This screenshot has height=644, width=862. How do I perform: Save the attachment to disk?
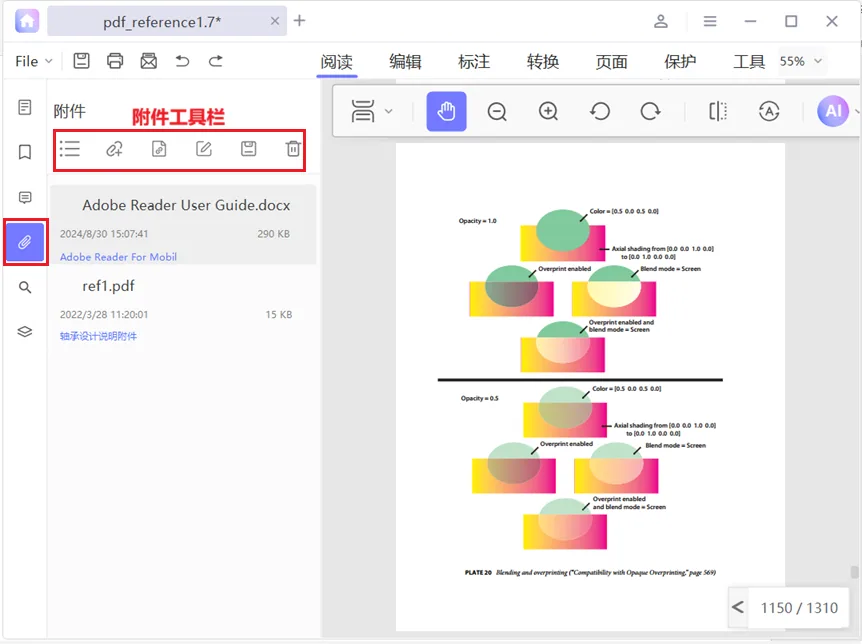point(248,149)
